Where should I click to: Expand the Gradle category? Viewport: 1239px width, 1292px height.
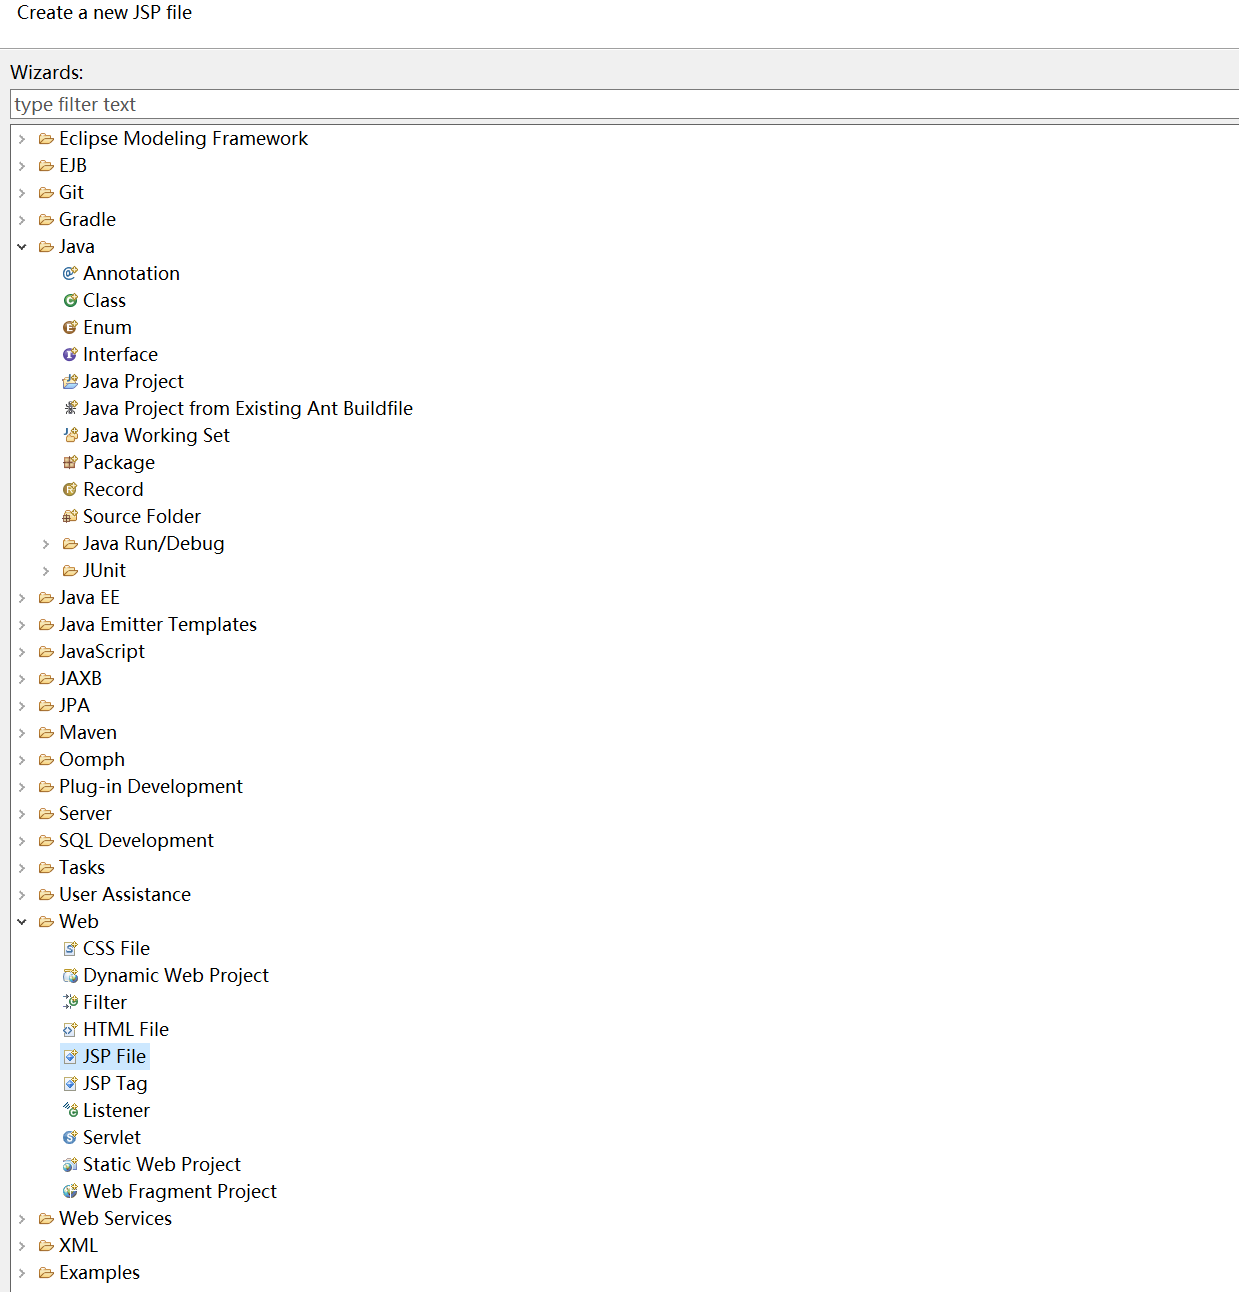[22, 220]
